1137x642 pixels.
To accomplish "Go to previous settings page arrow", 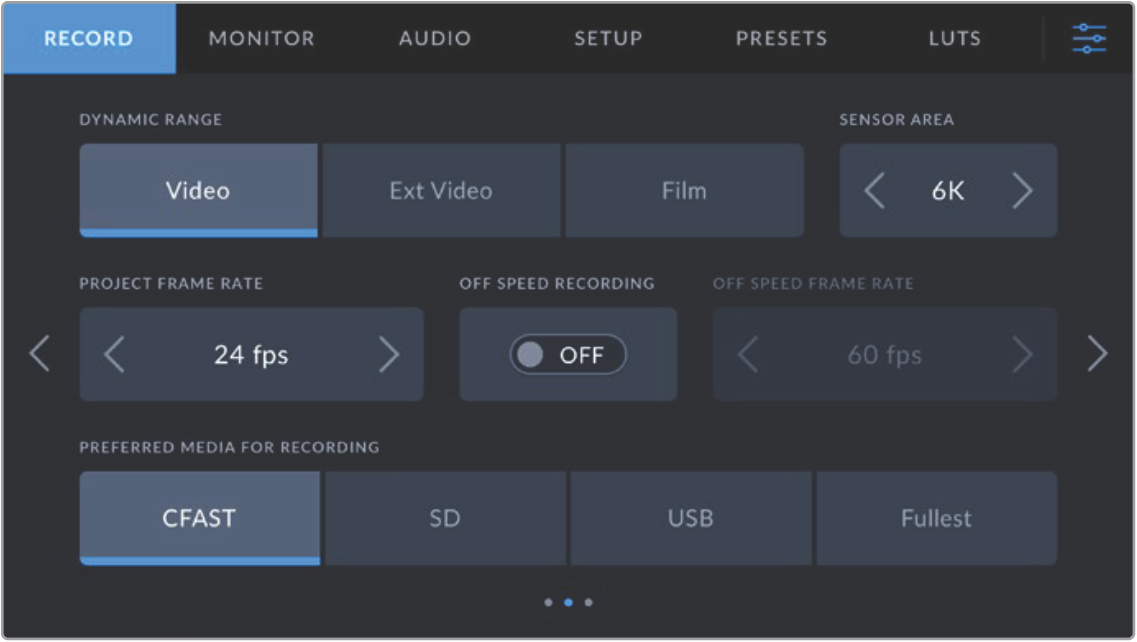I will 40,354.
